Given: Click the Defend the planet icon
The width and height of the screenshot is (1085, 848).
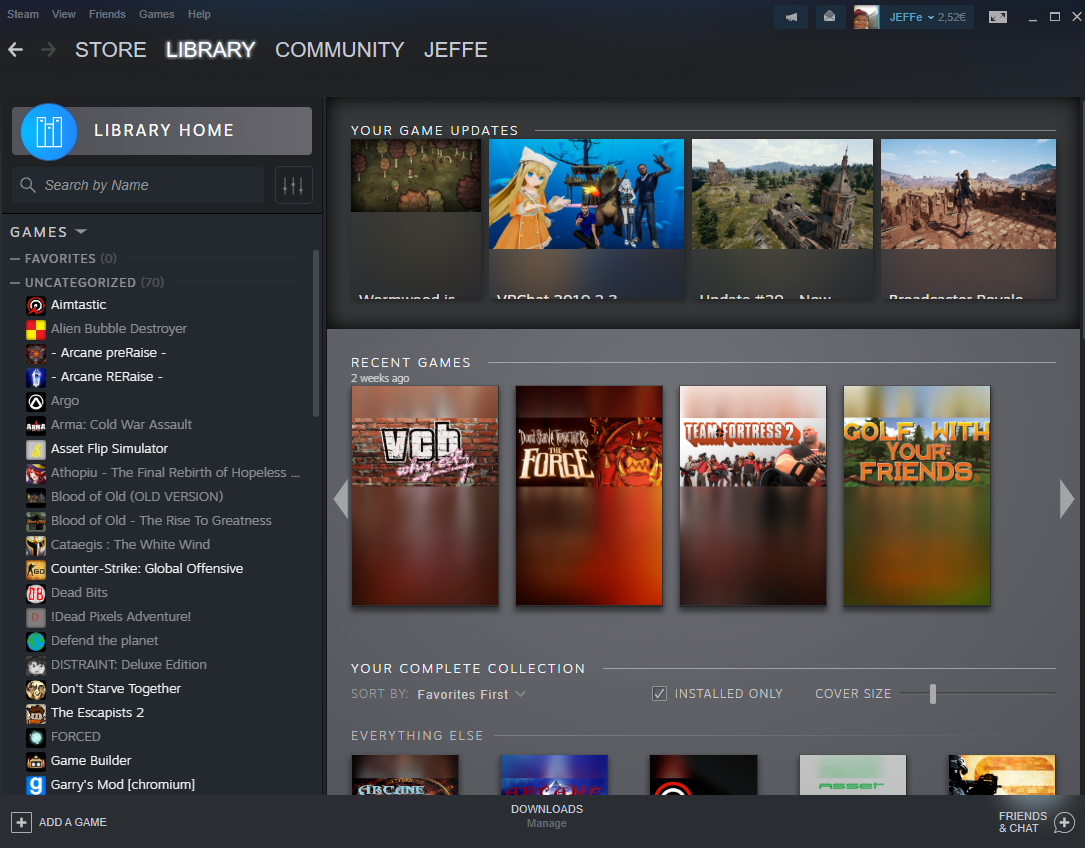Looking at the screenshot, I should (36, 641).
